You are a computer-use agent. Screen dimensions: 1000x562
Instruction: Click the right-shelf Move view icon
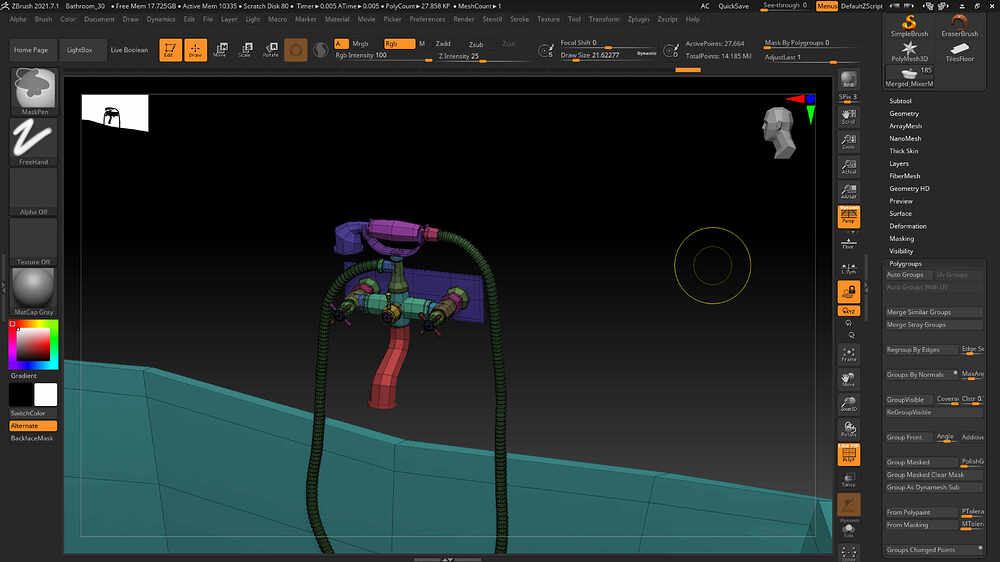point(849,380)
